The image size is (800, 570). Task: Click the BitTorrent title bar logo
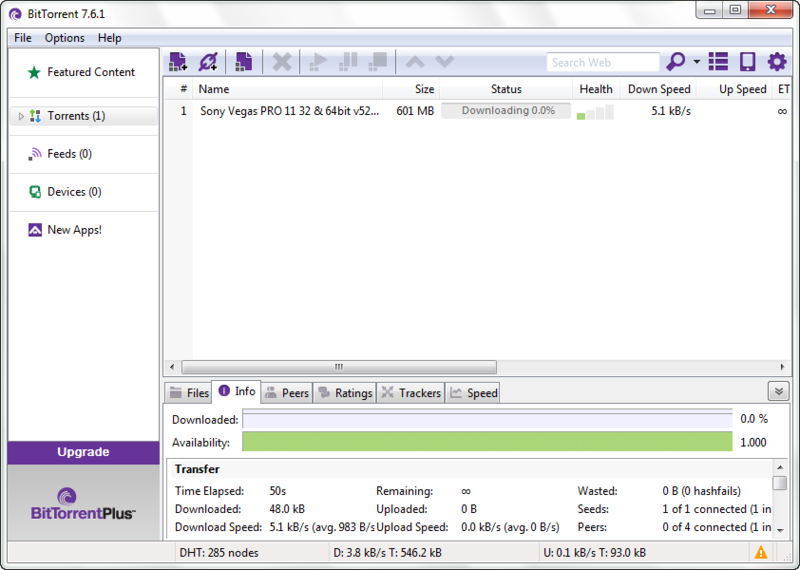(15, 14)
